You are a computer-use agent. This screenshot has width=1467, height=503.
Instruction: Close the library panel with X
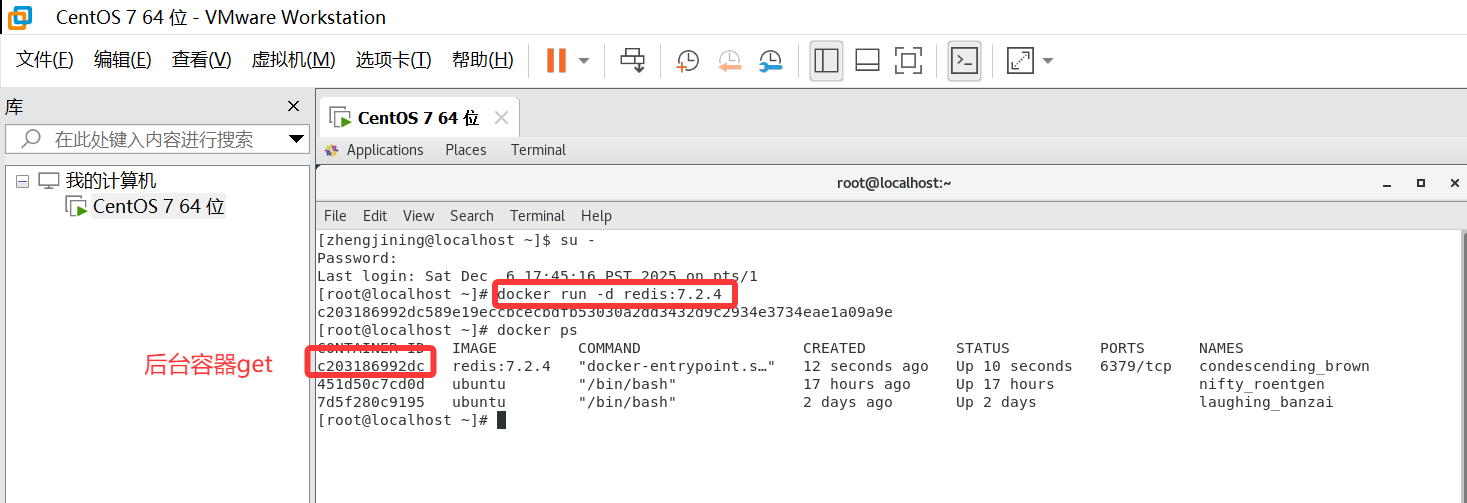[293, 106]
